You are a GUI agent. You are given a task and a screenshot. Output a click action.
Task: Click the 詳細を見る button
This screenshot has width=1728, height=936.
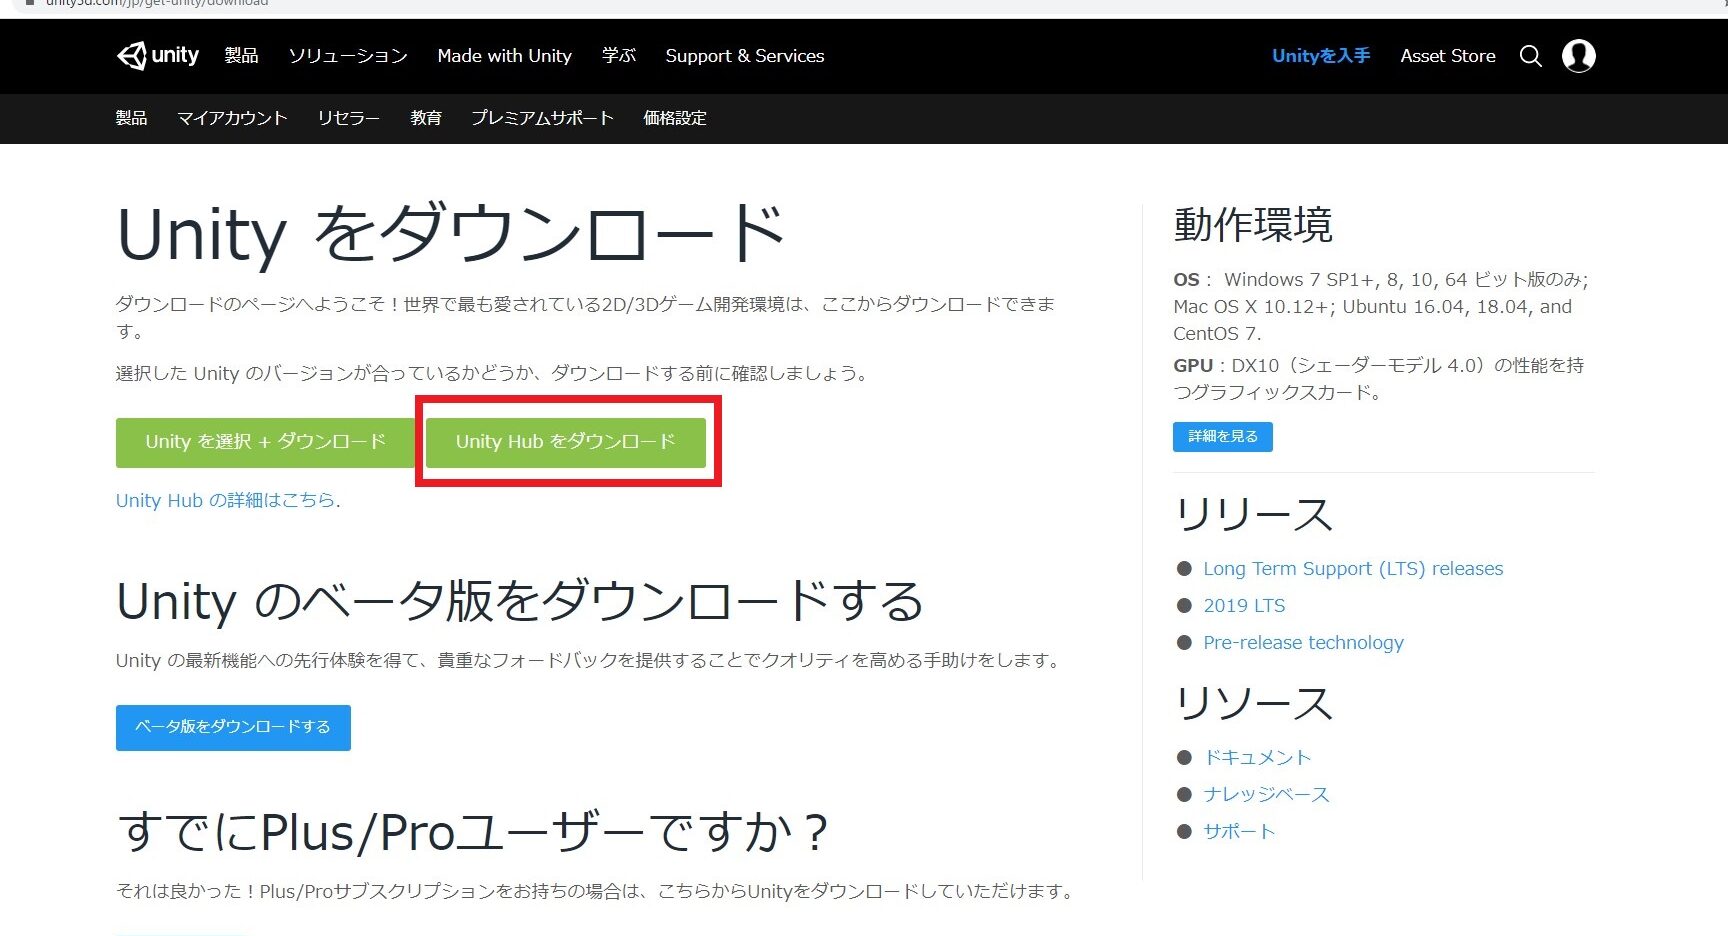[x=1223, y=437]
